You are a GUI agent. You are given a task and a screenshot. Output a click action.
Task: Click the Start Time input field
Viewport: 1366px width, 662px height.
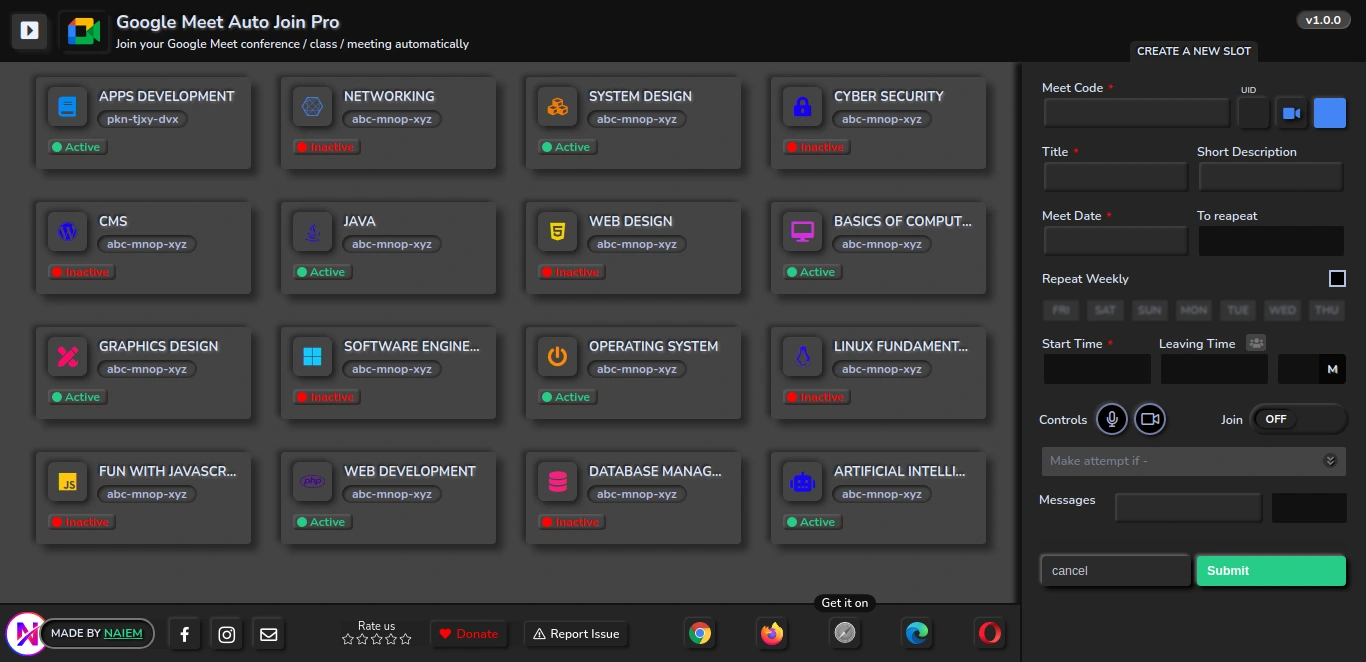pyautogui.click(x=1097, y=369)
